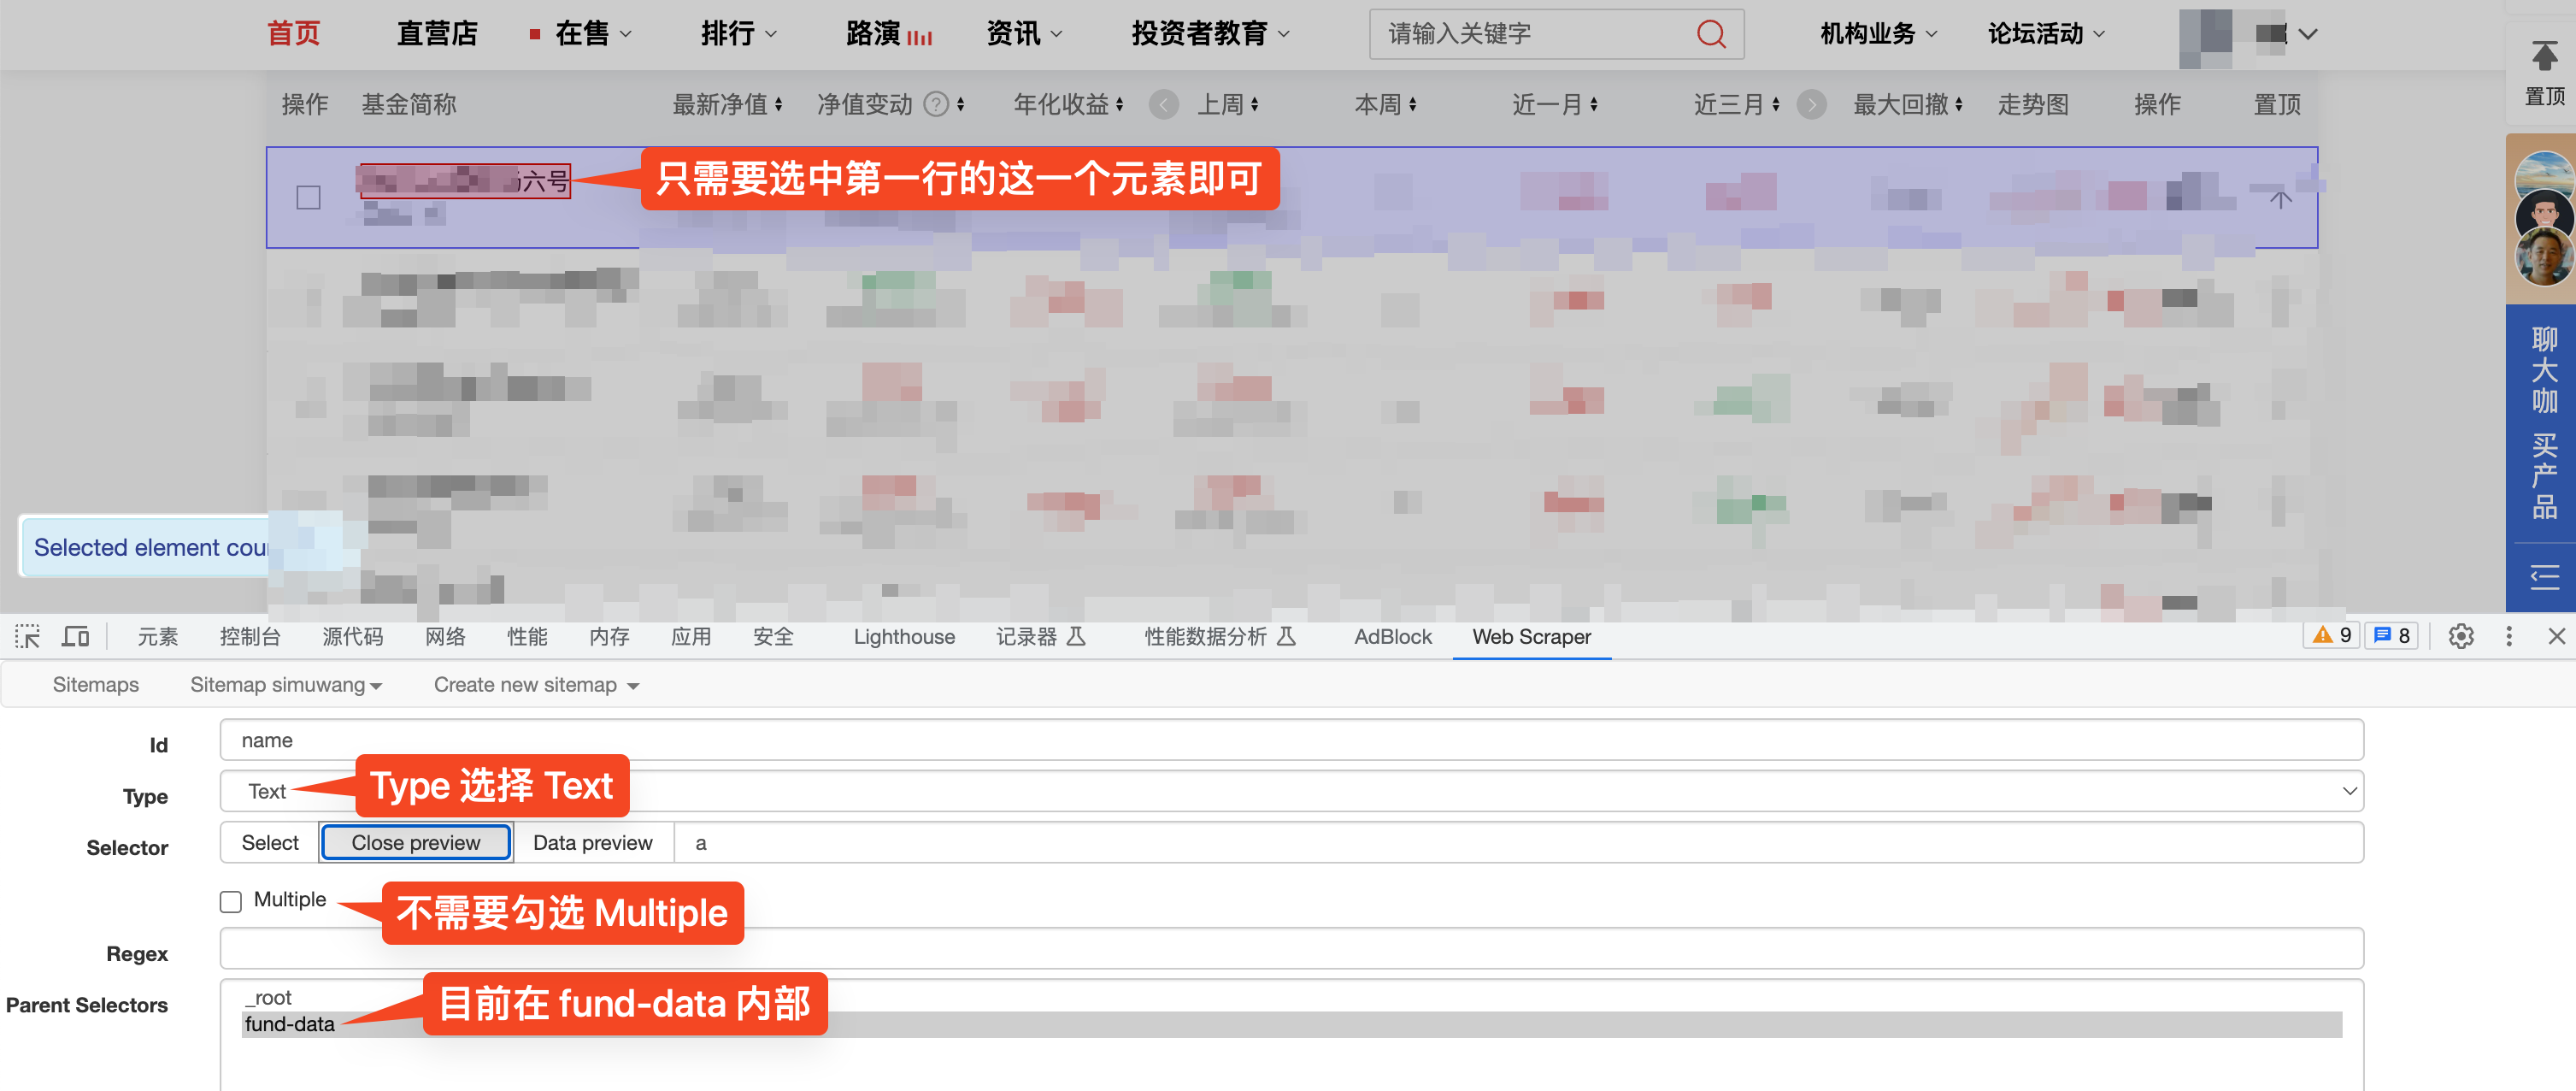The width and height of the screenshot is (2576, 1091).
Task: Click the search magnifier icon
Action: (1710, 34)
